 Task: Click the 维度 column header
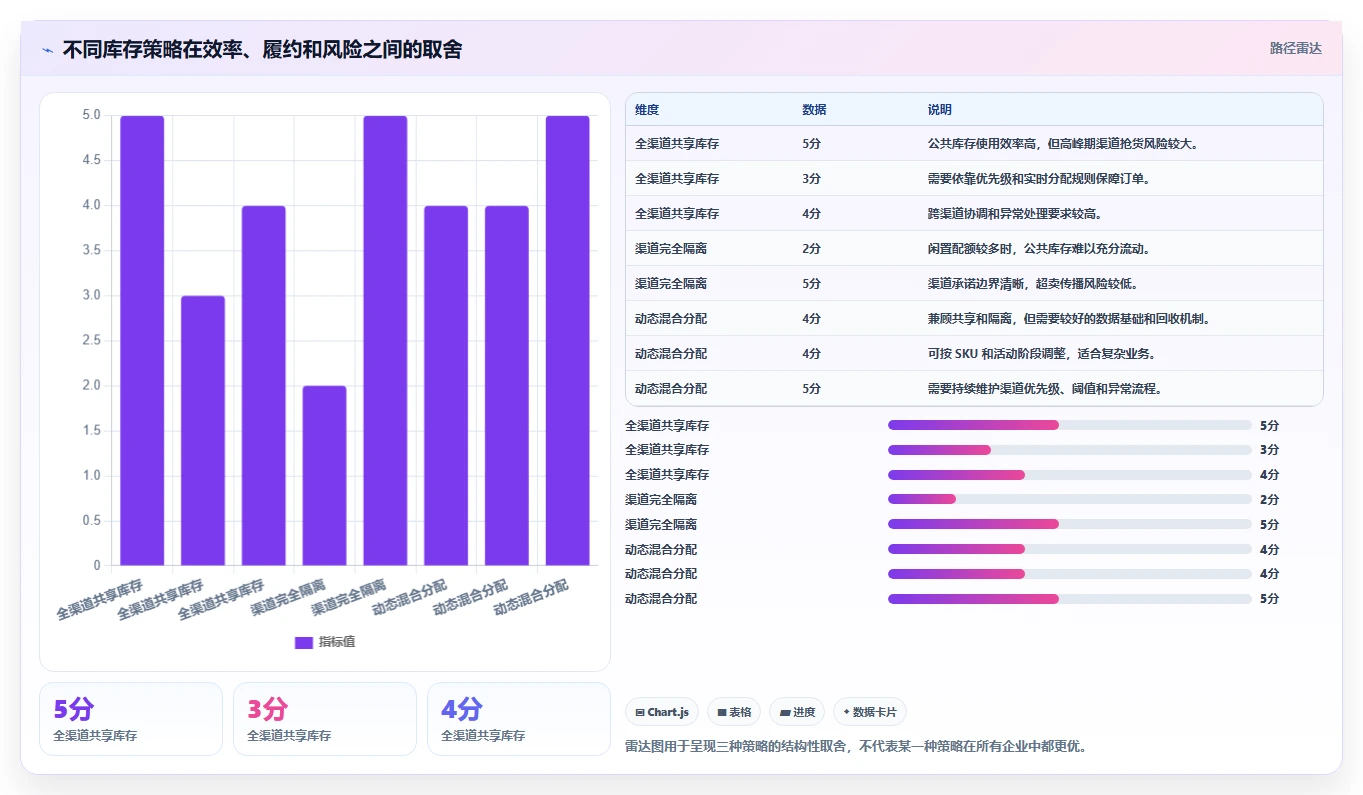pos(647,110)
